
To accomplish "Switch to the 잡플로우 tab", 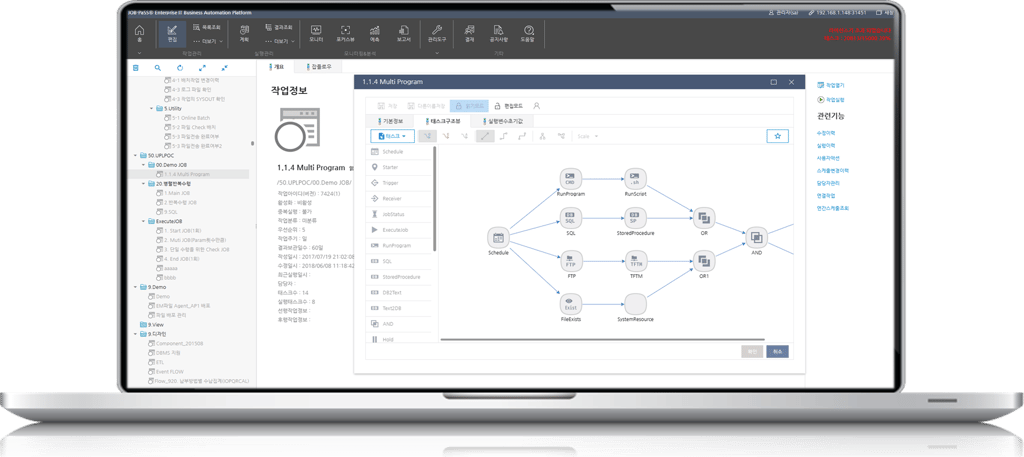I will click(x=319, y=67).
